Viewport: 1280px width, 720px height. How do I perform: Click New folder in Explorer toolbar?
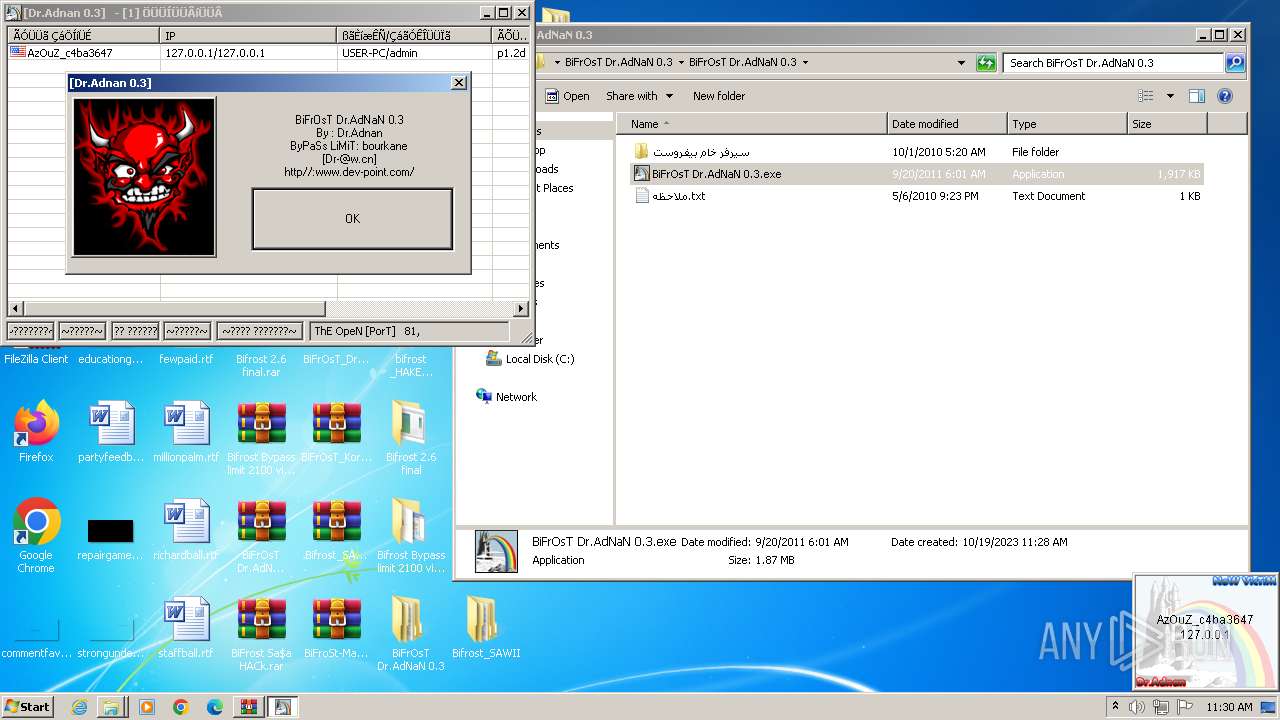[719, 96]
